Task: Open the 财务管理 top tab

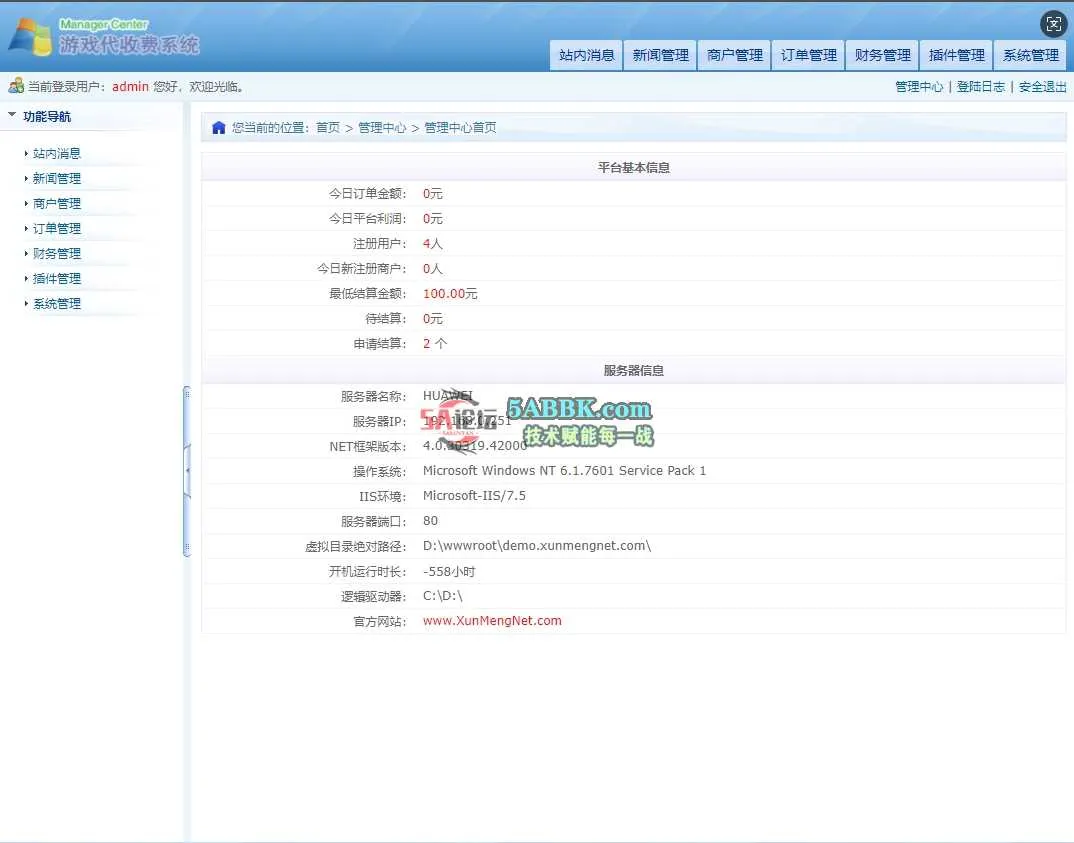Action: click(x=882, y=55)
